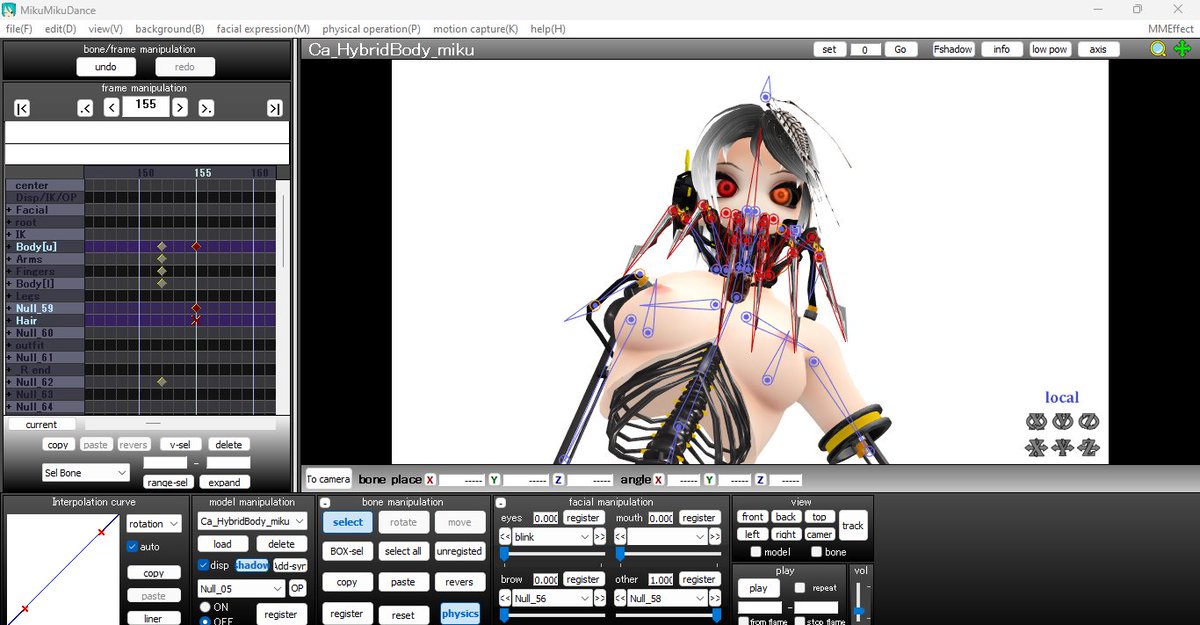Click the physics button
This screenshot has height=625, width=1200.
click(x=460, y=613)
